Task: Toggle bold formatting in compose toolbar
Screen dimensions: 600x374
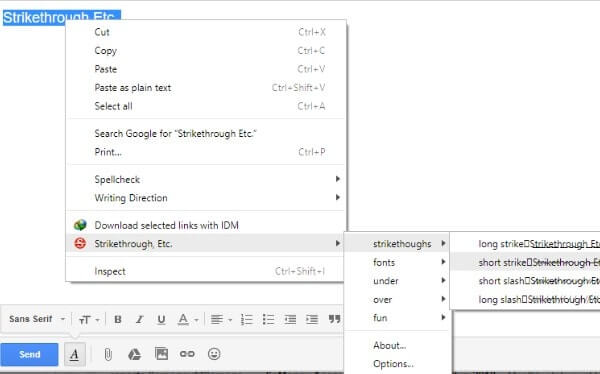Action: pos(118,319)
